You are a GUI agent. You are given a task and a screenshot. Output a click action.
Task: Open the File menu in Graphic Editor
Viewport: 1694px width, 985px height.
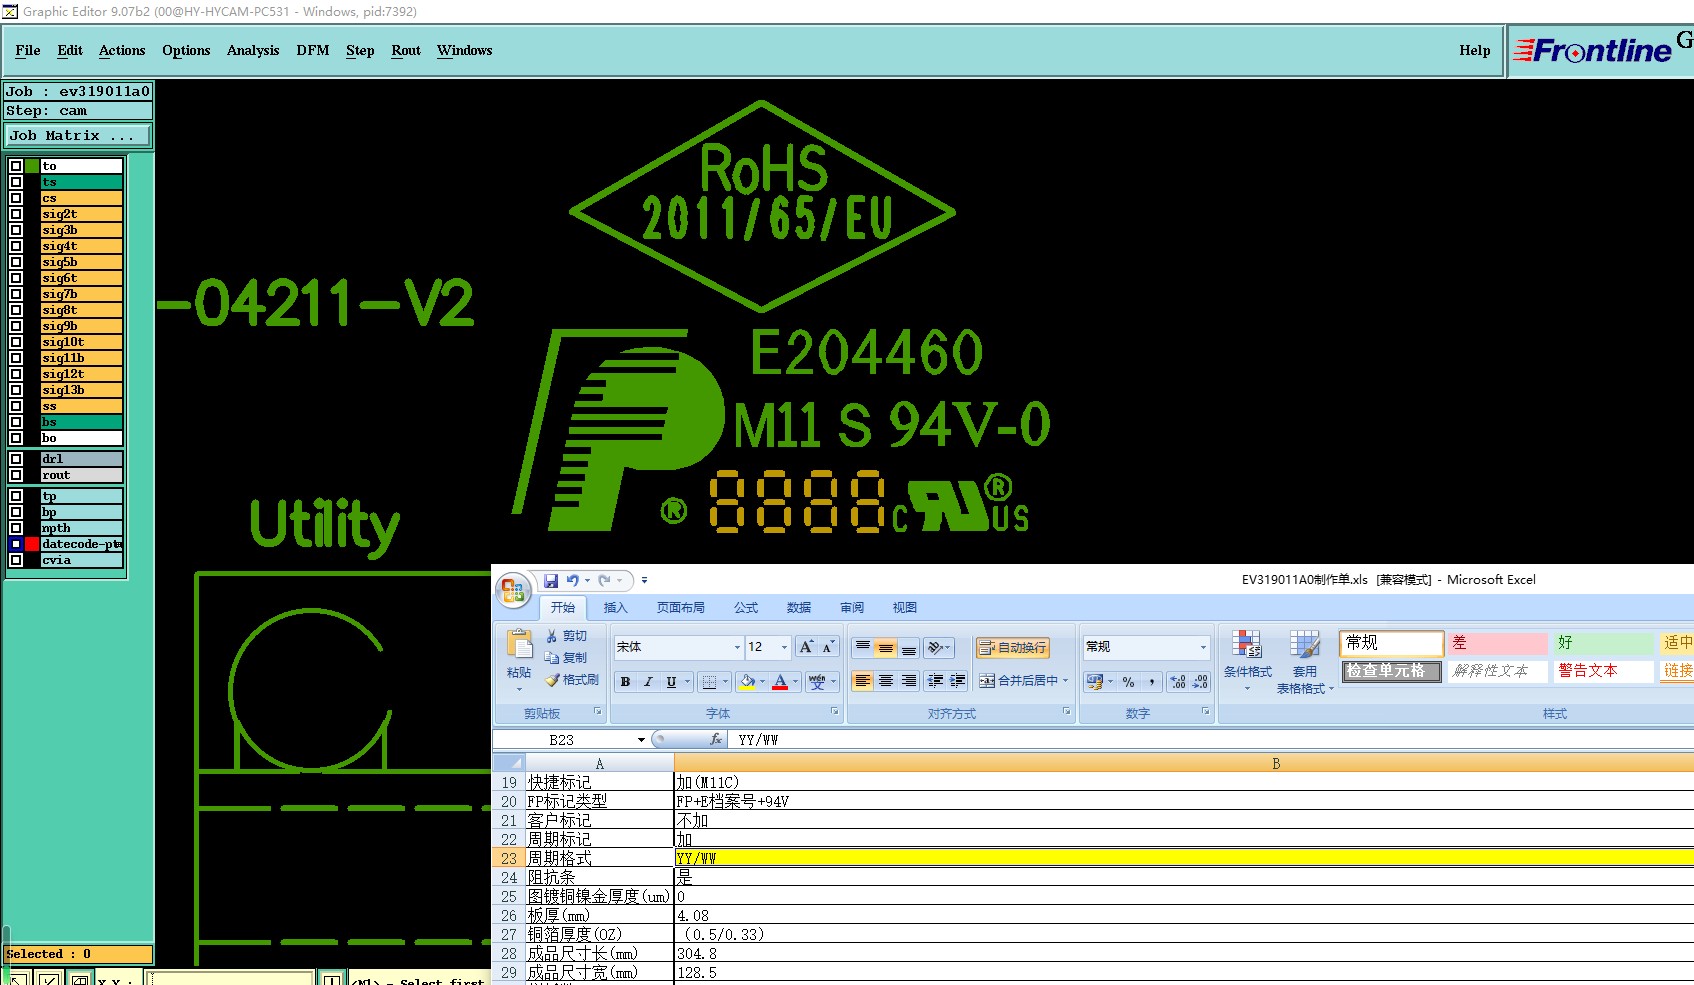click(x=28, y=51)
